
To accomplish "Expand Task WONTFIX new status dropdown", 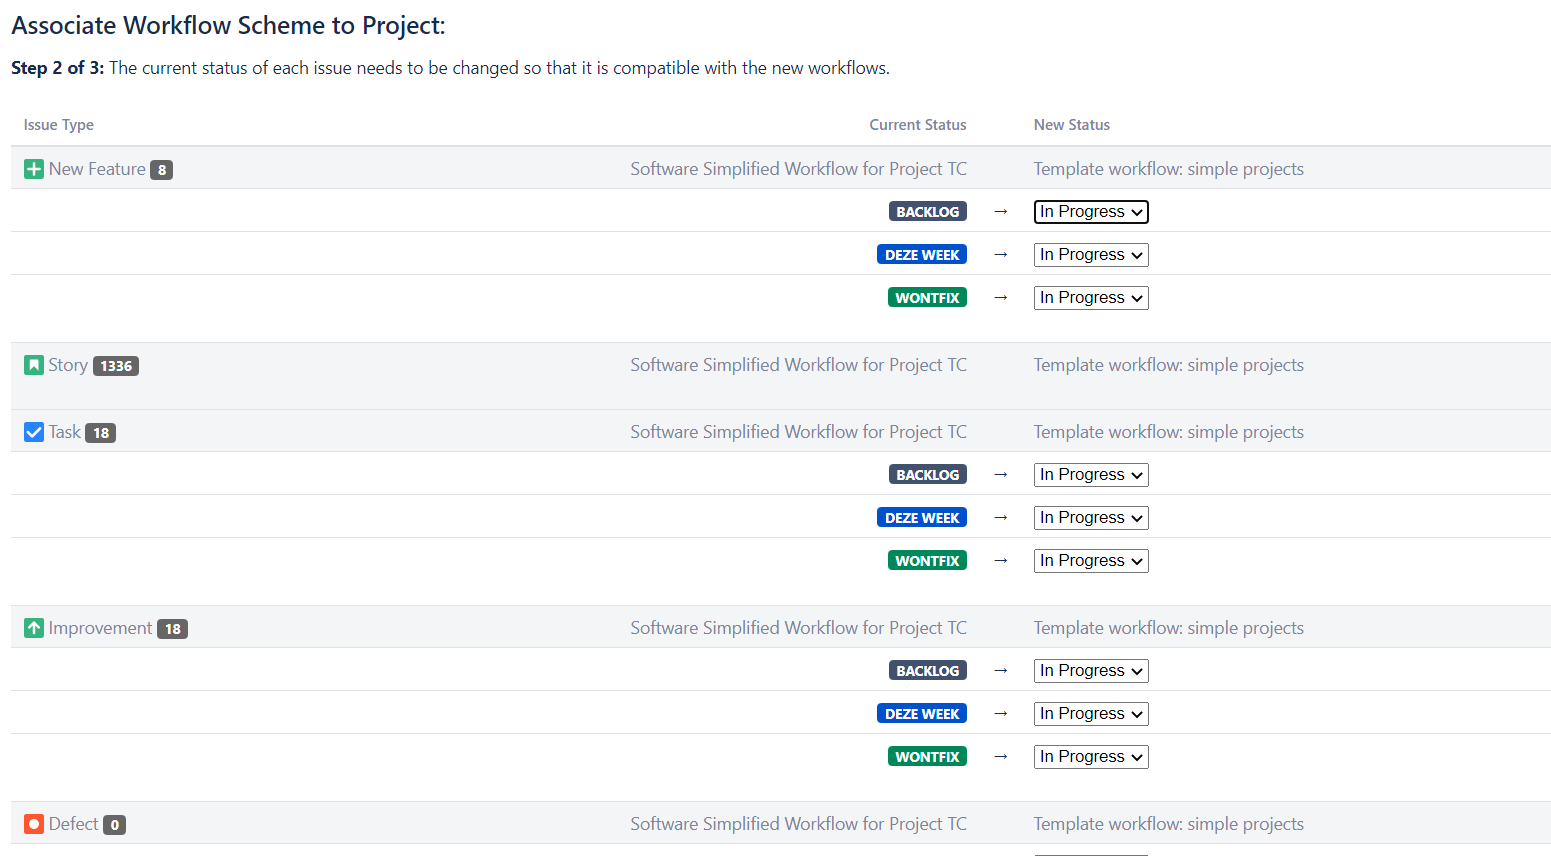I will point(1091,561).
